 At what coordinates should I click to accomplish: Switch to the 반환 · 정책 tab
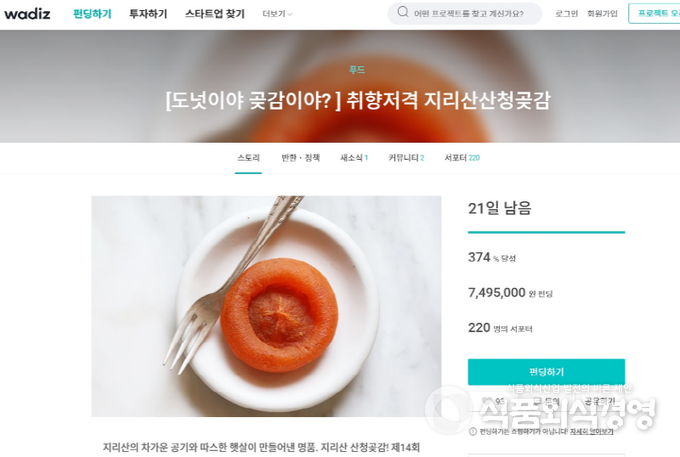tap(301, 158)
